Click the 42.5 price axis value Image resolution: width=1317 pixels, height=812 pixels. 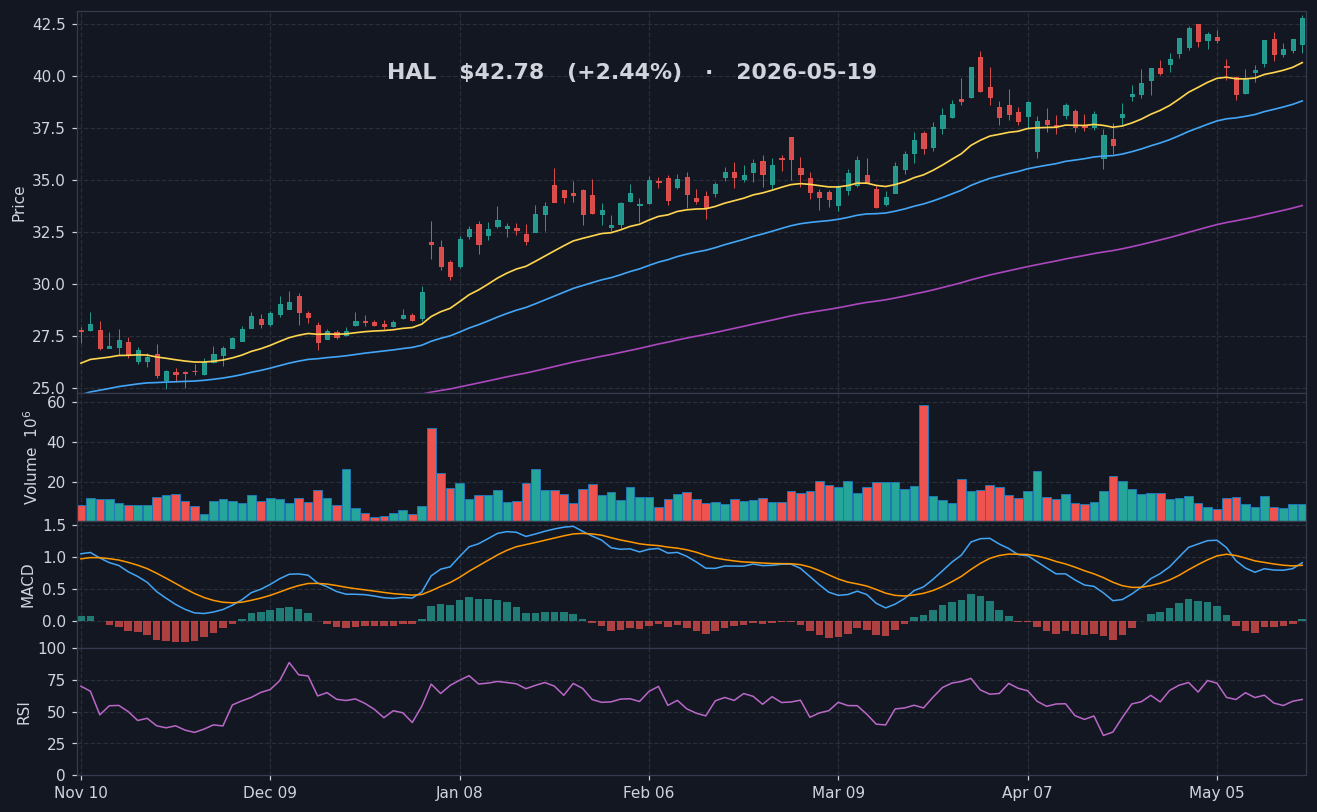(x=49, y=24)
